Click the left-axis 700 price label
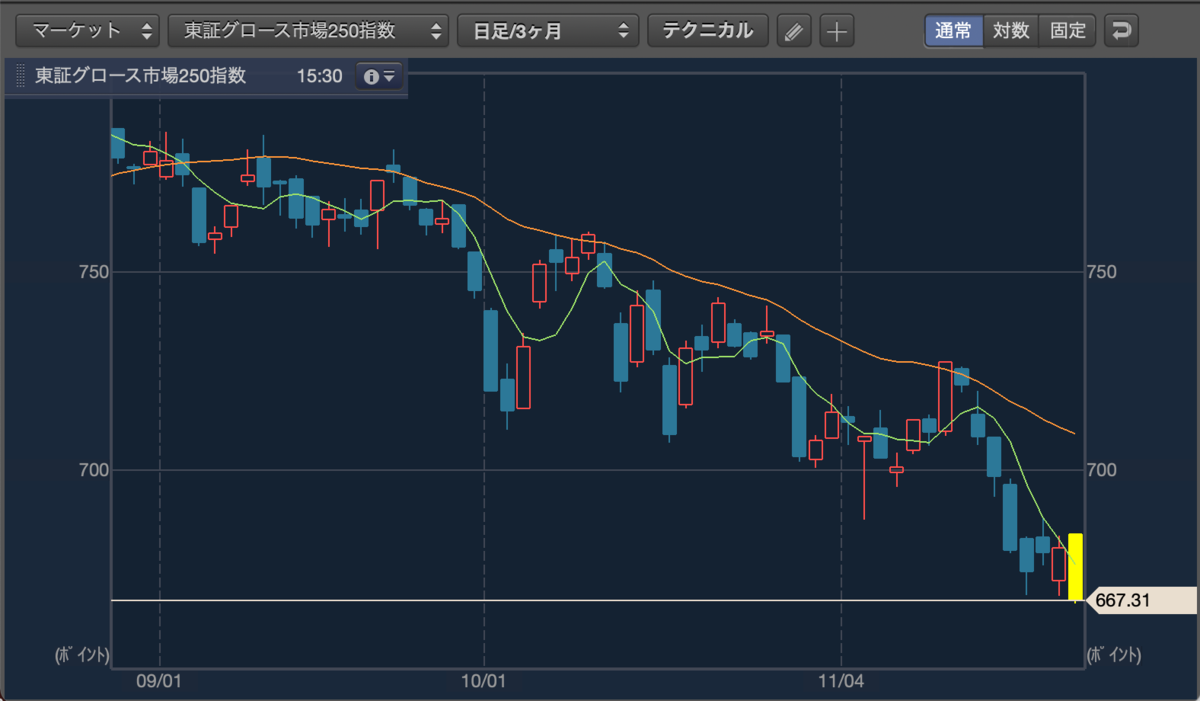 93,470
